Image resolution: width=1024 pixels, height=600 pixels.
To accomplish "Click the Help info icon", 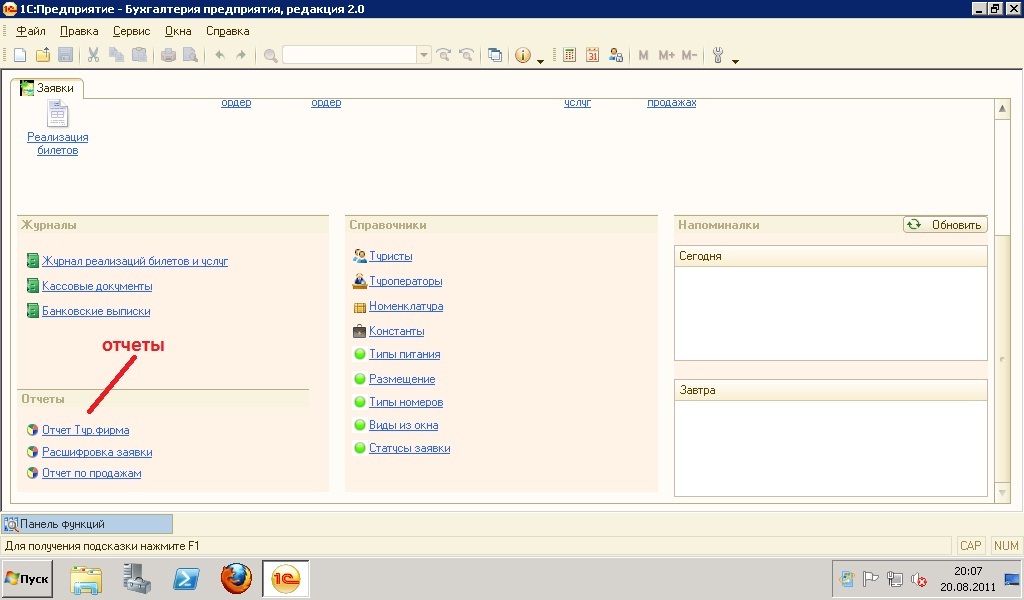I will click(x=522, y=55).
